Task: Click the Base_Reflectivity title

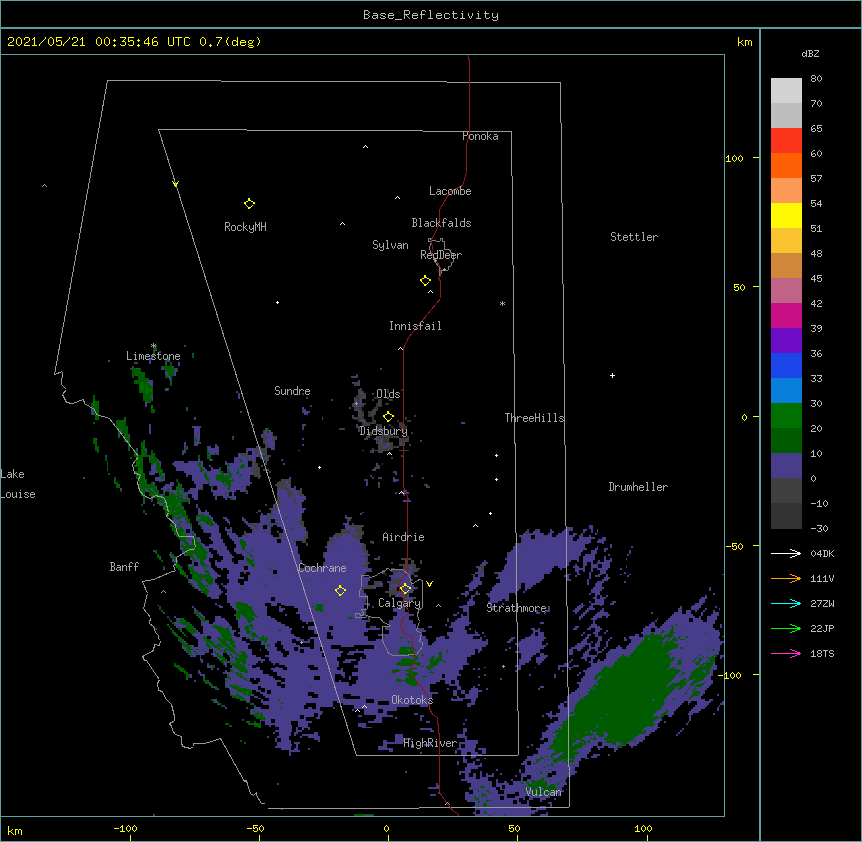Action: 431,15
